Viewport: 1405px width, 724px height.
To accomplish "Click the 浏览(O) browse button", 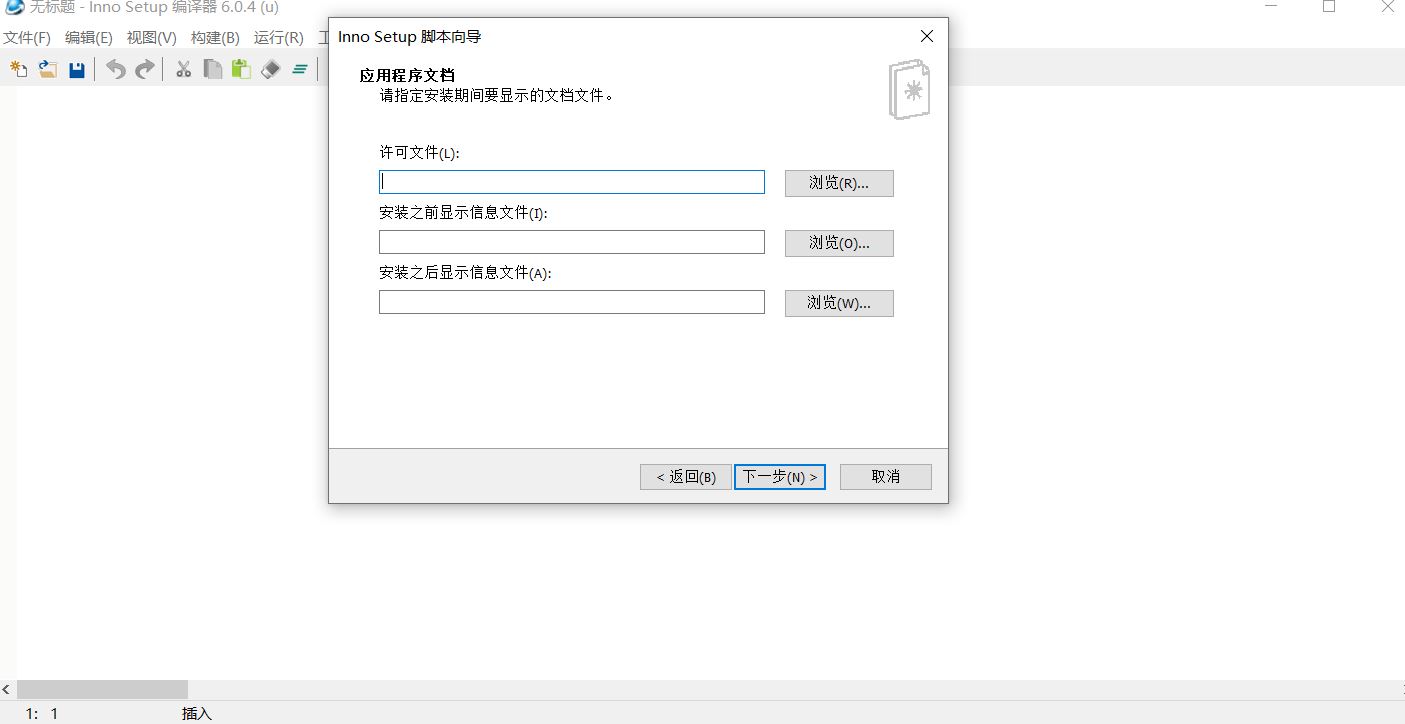I will tap(839, 243).
